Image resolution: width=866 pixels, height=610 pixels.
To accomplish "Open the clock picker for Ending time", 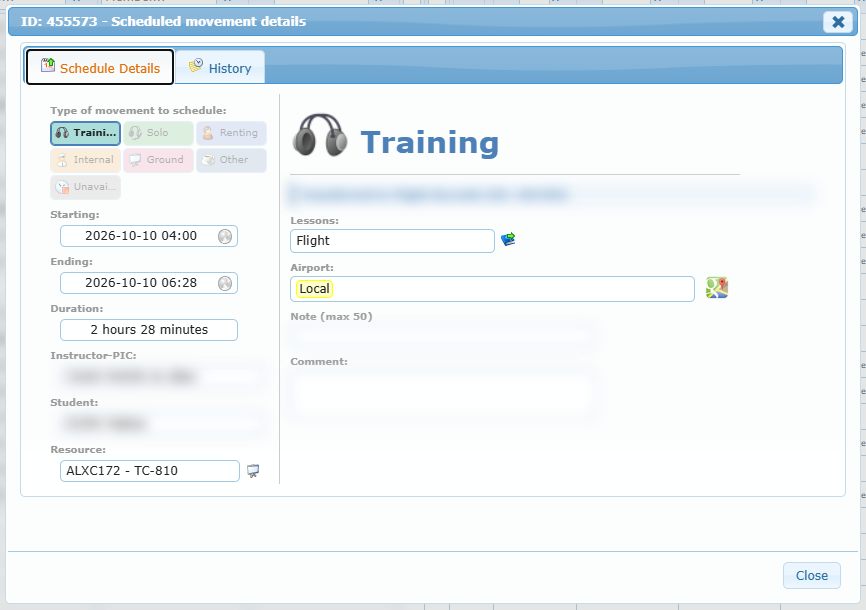I will [x=225, y=283].
